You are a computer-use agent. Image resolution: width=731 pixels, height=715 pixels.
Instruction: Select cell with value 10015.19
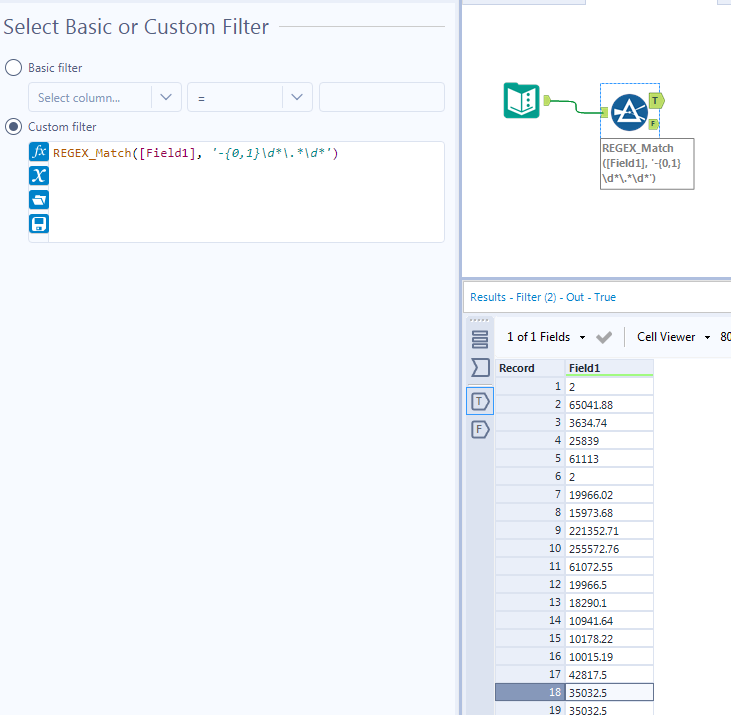click(x=609, y=657)
